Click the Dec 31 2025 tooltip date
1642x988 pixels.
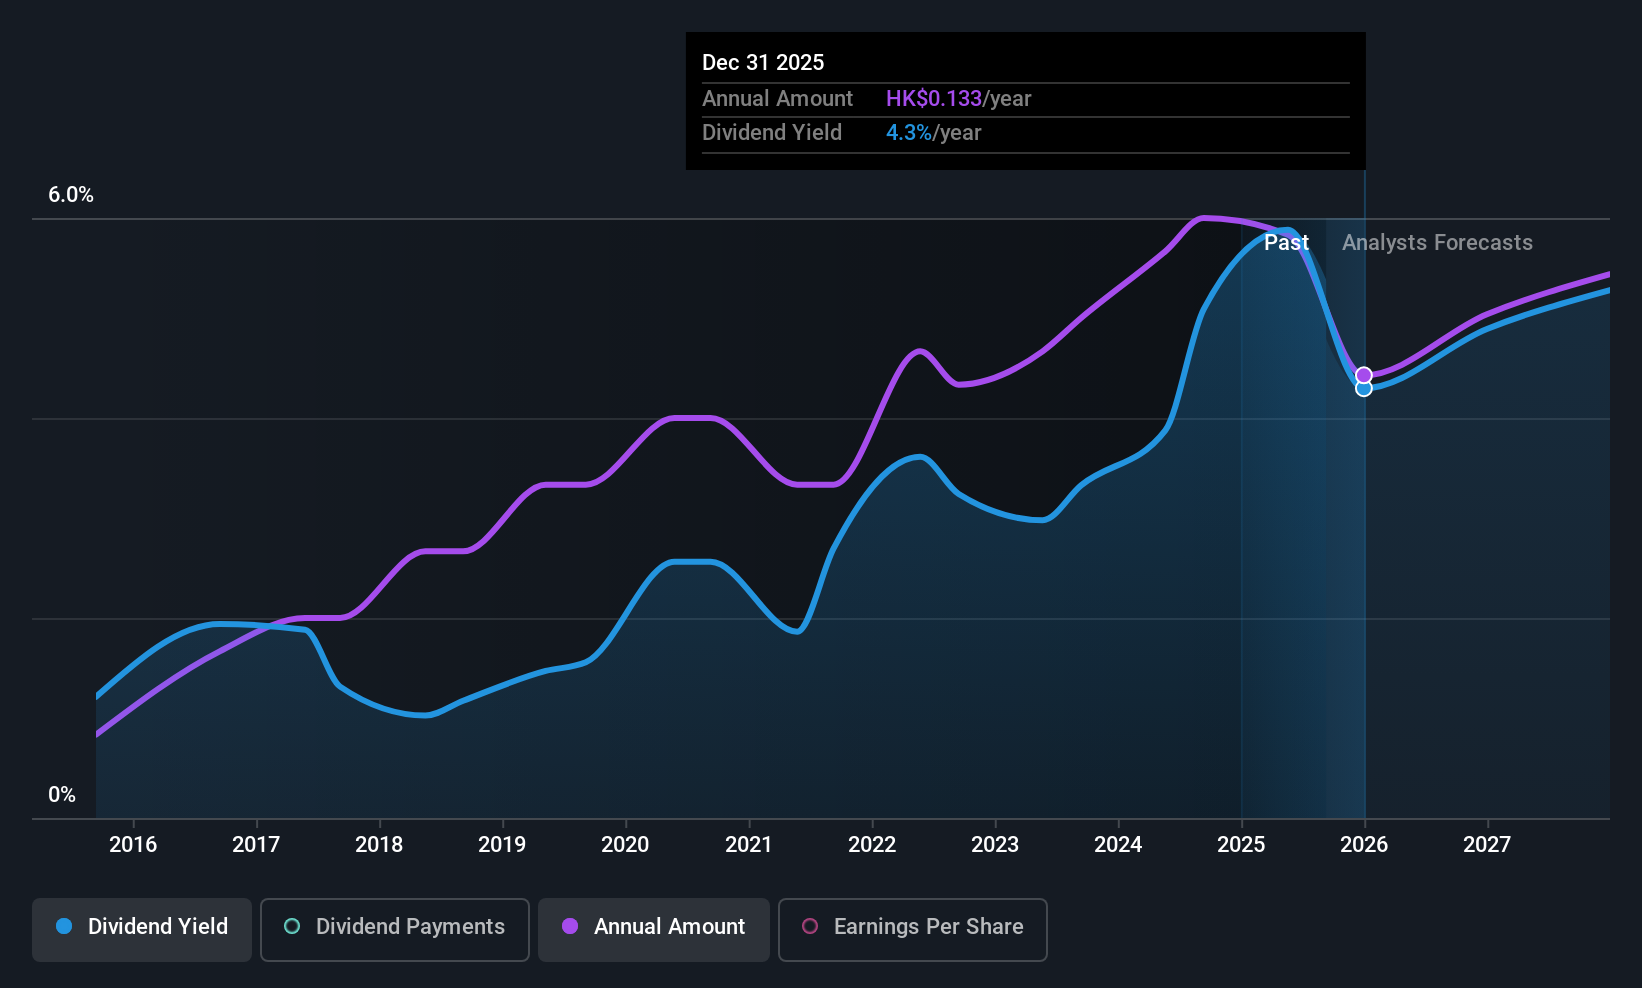pos(763,62)
